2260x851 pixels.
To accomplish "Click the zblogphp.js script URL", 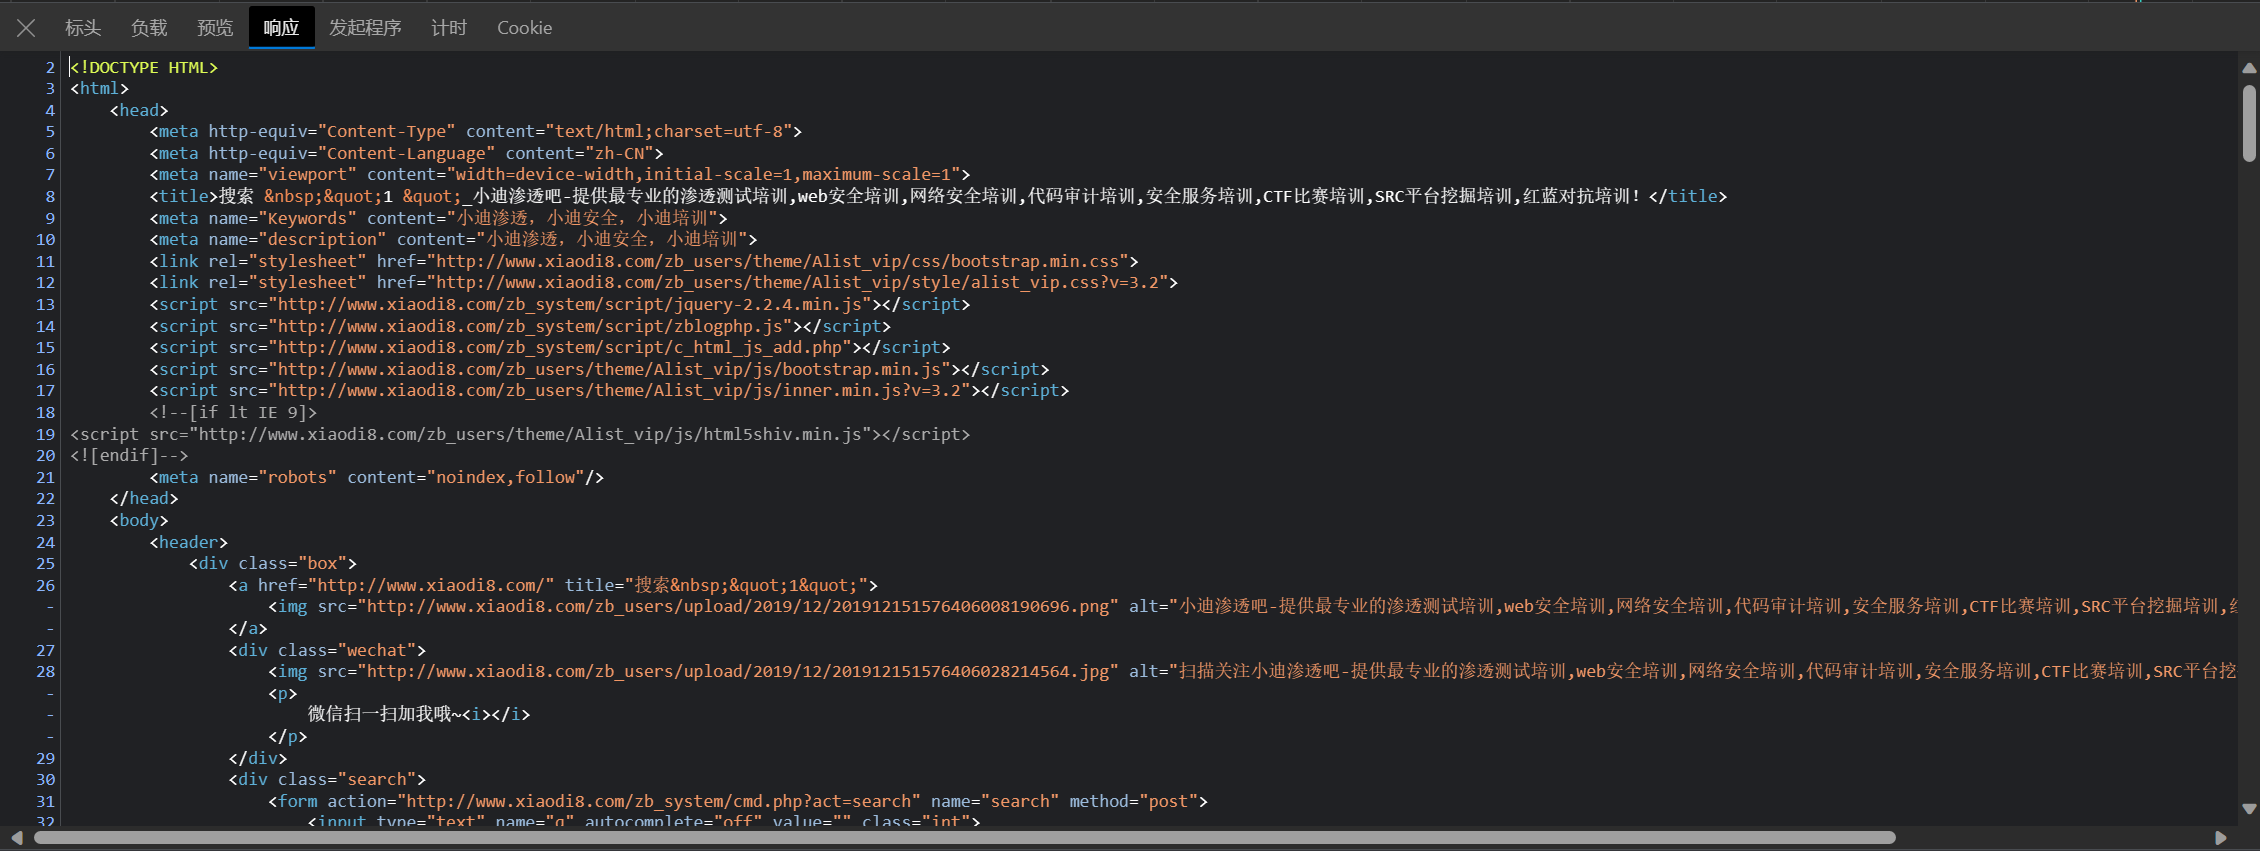I will [535, 326].
